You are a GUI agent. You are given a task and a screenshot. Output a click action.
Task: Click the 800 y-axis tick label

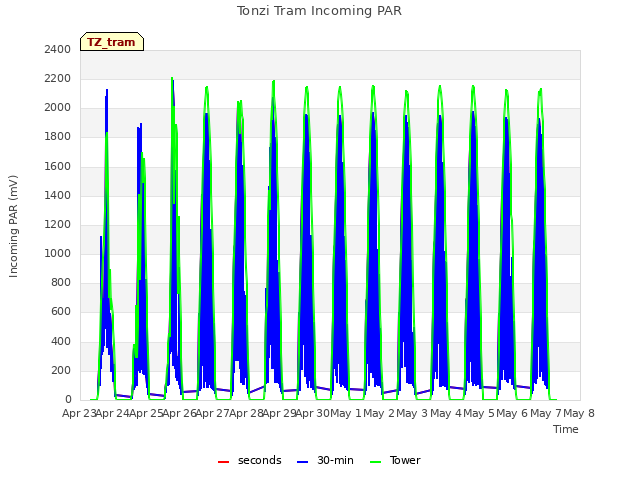click(61, 283)
